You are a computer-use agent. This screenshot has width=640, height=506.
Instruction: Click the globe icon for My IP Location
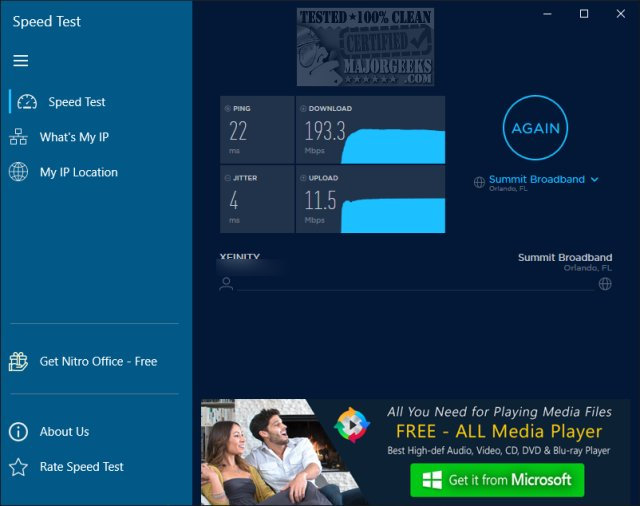click(x=18, y=172)
